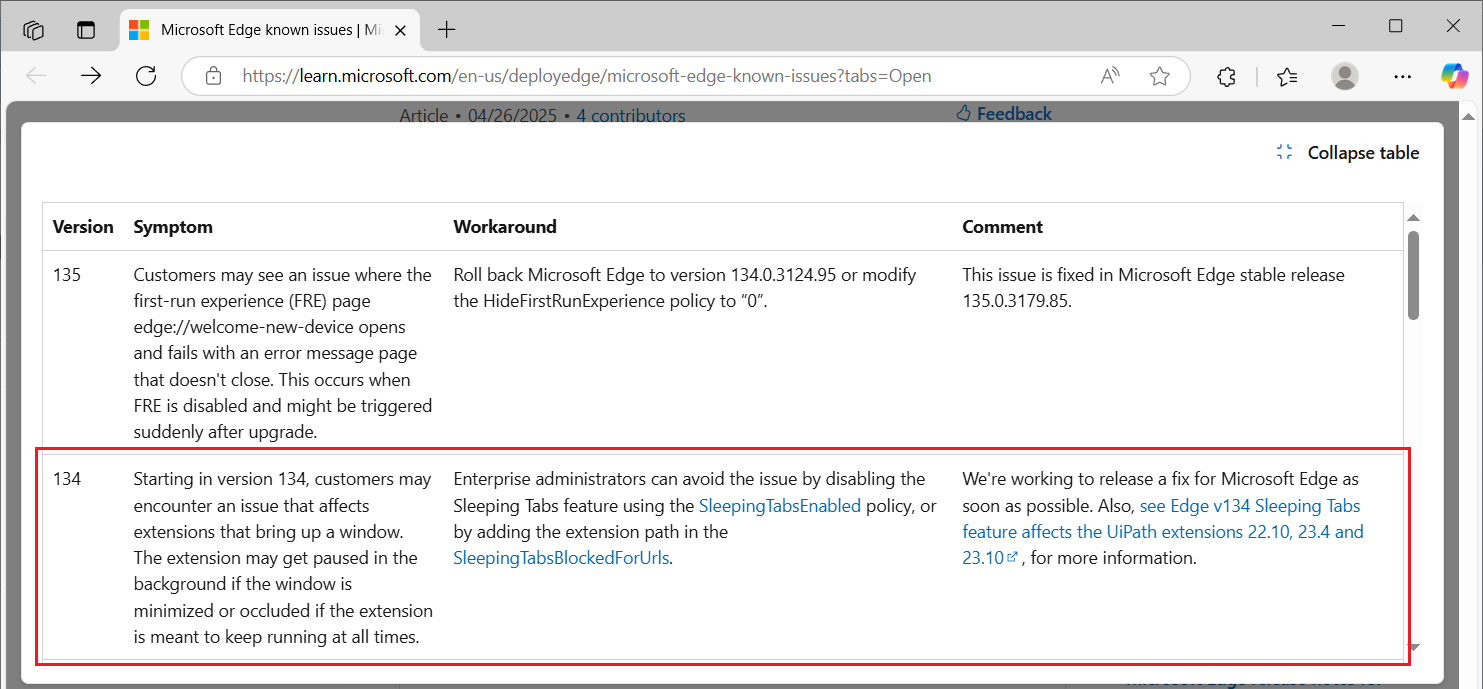This screenshot has height=689, width=1483.
Task: Click the Collapse table button
Action: click(x=1348, y=153)
